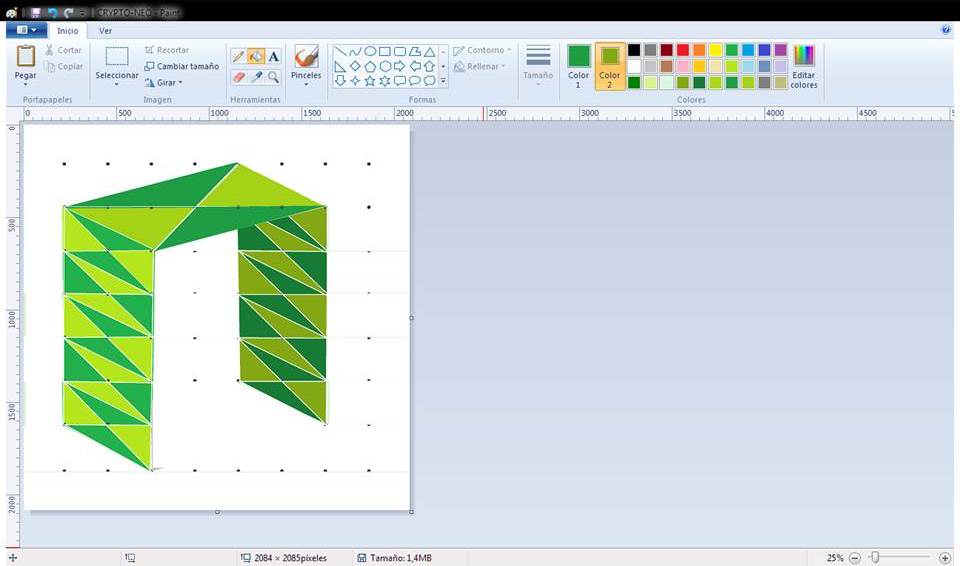Choose the Pentagon shape
This screenshot has width=960, height=566.
(x=370, y=66)
